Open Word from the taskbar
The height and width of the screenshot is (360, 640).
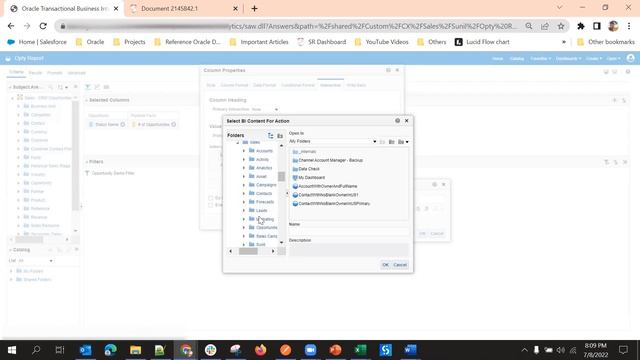[410, 350]
